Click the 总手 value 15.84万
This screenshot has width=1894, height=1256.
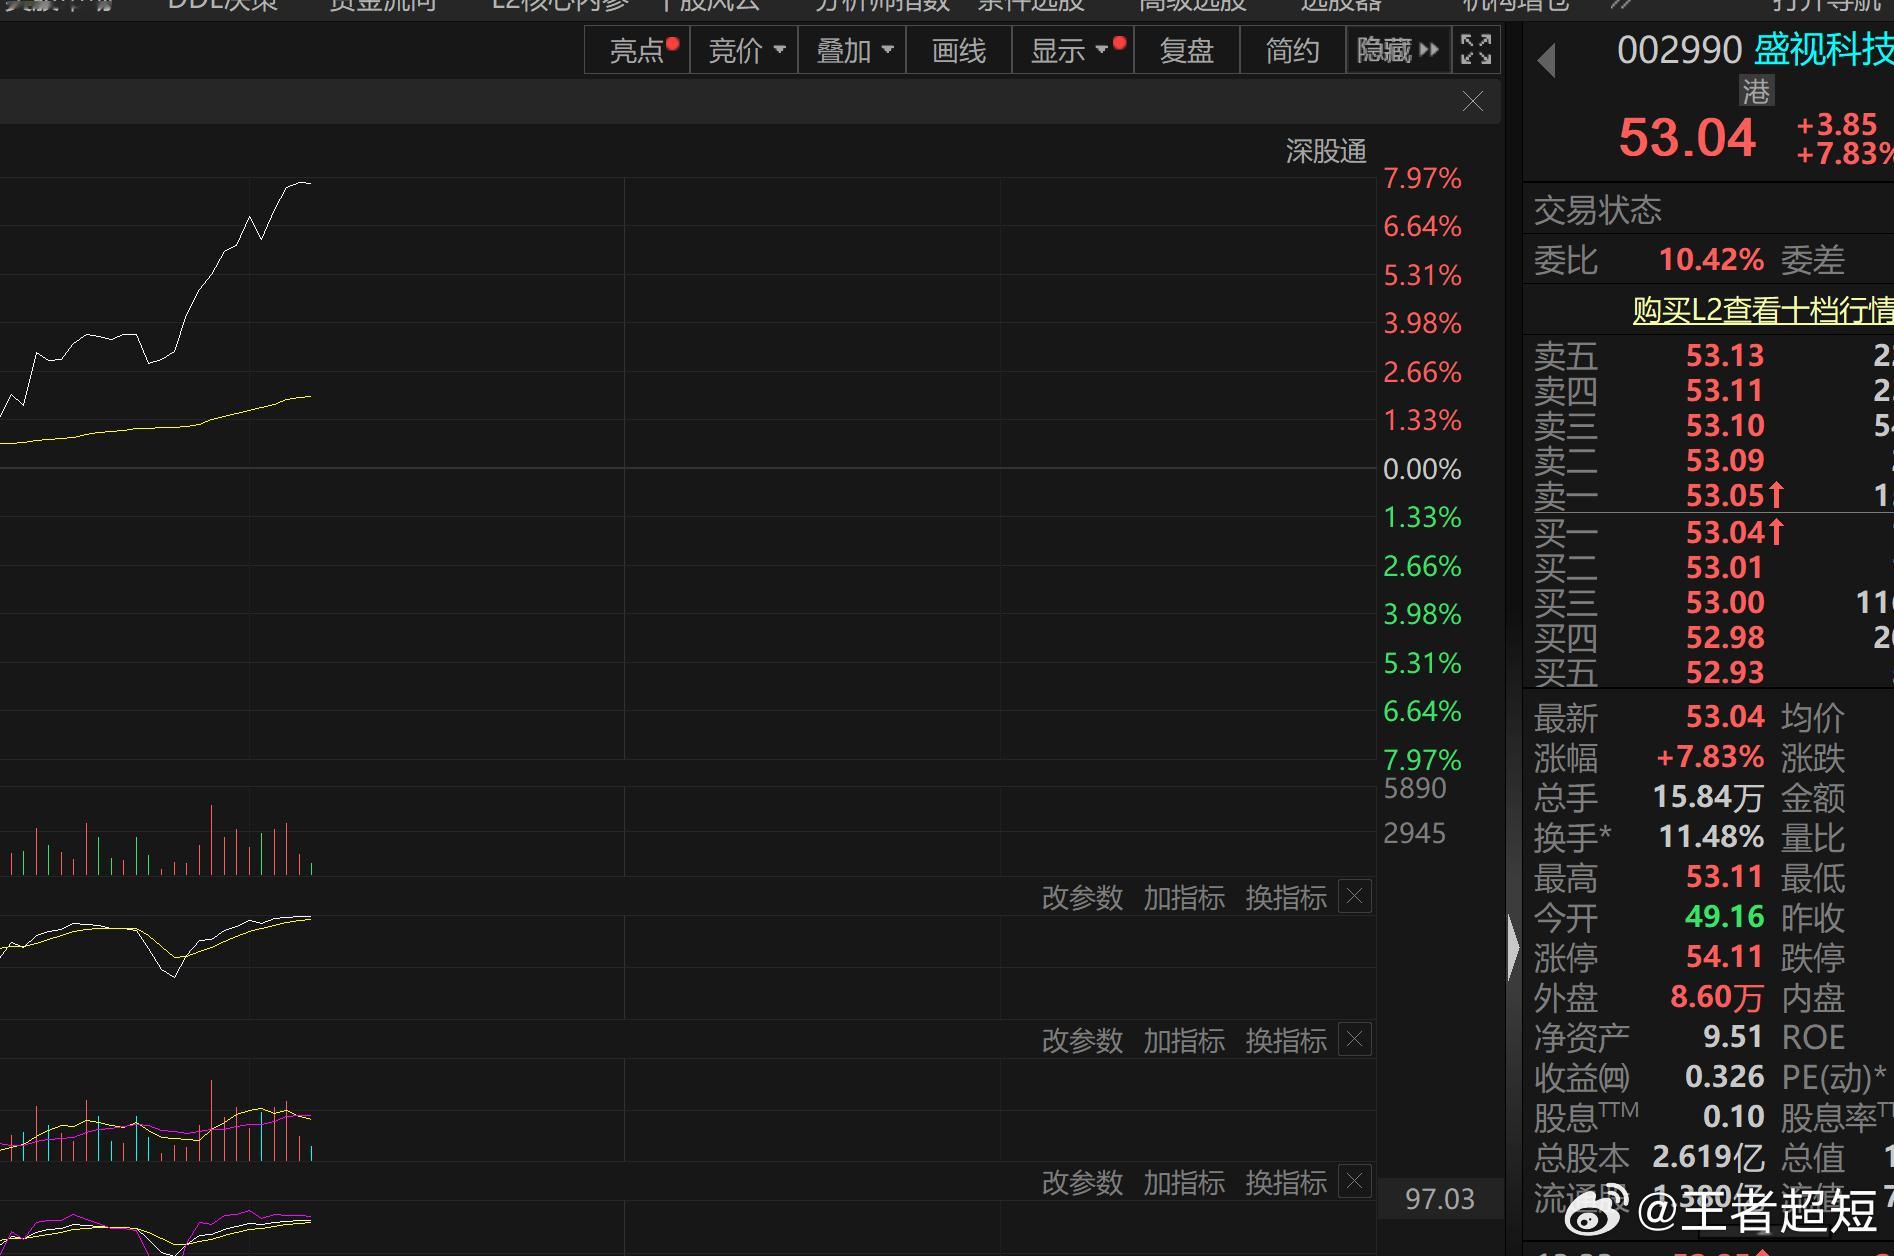coord(1708,797)
